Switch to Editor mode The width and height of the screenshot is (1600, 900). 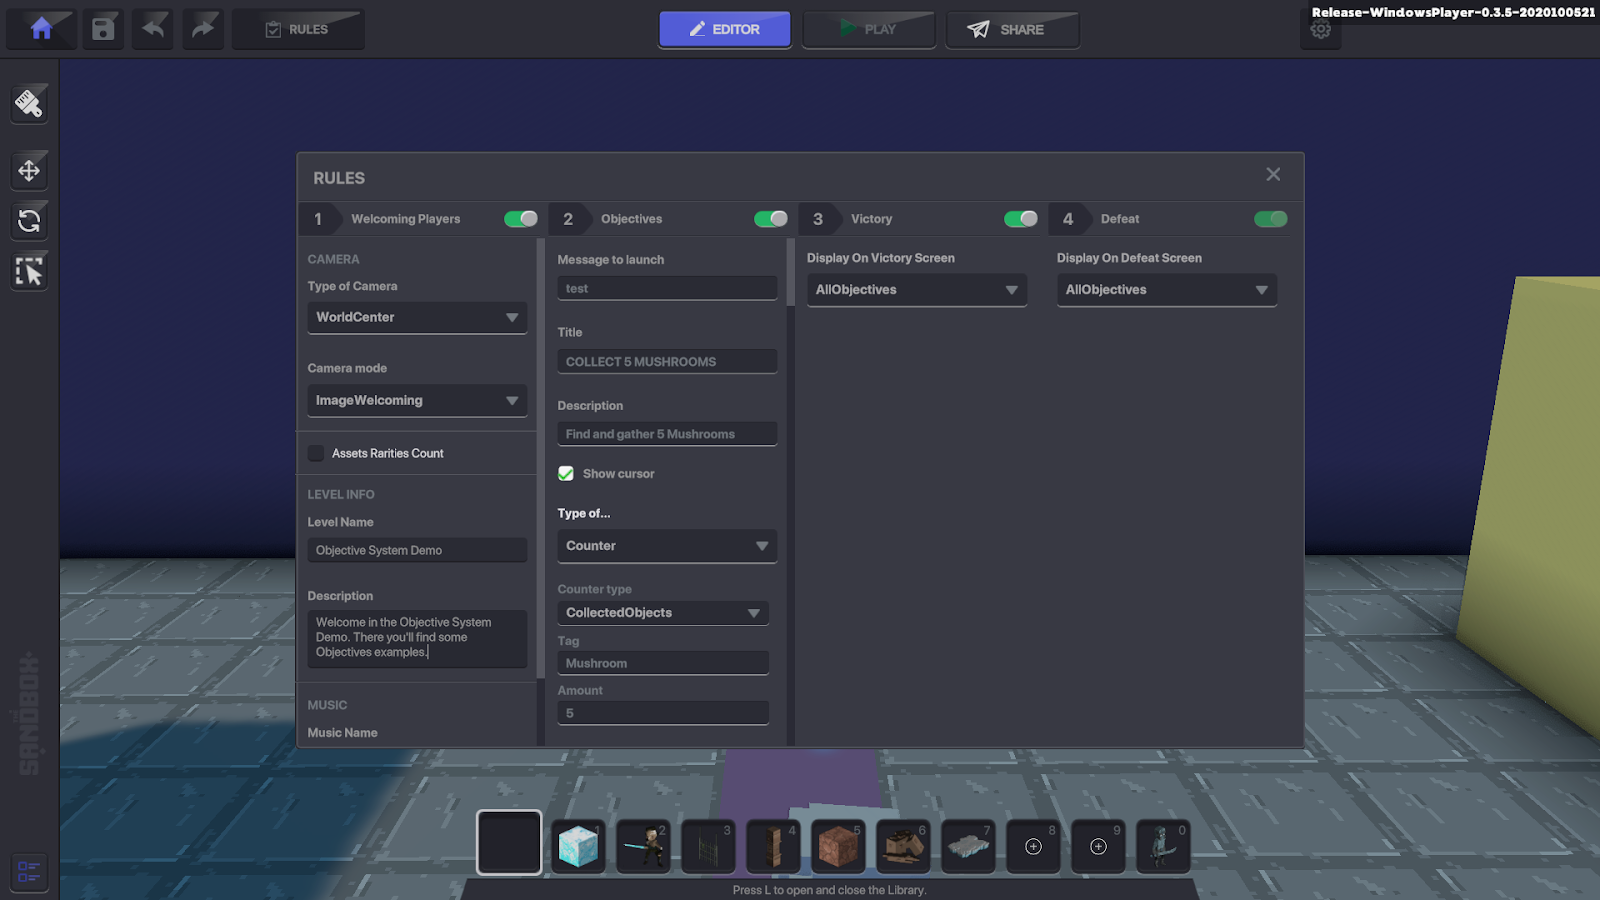pyautogui.click(x=725, y=29)
